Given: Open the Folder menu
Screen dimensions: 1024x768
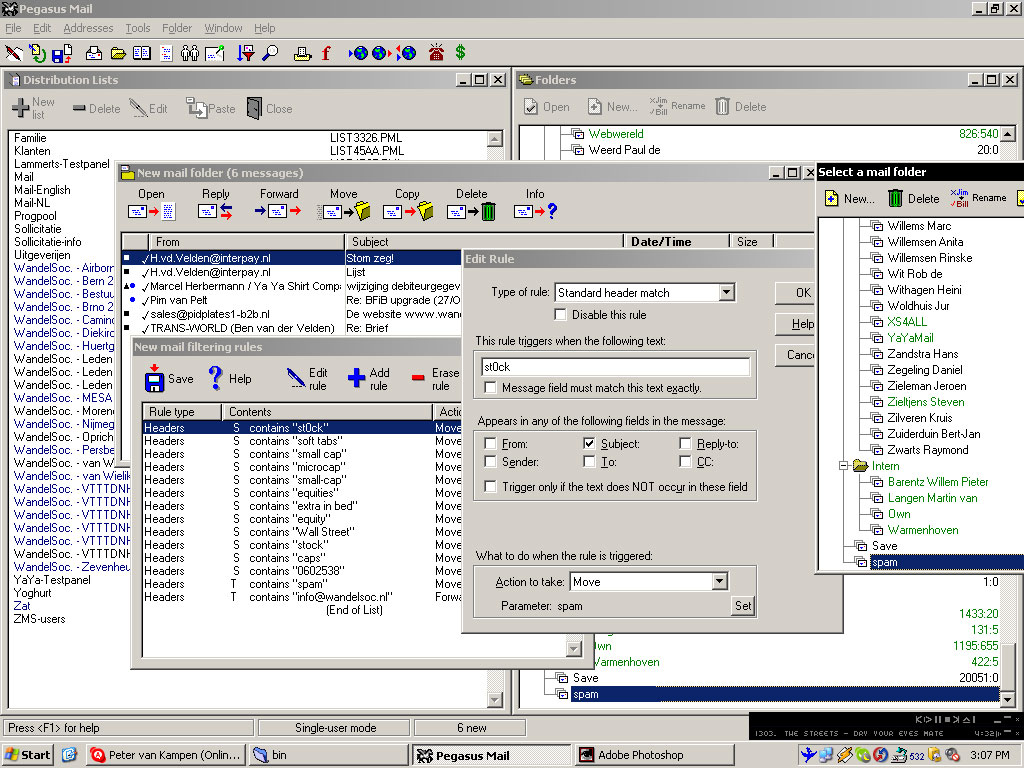Looking at the screenshot, I should pyautogui.click(x=177, y=28).
